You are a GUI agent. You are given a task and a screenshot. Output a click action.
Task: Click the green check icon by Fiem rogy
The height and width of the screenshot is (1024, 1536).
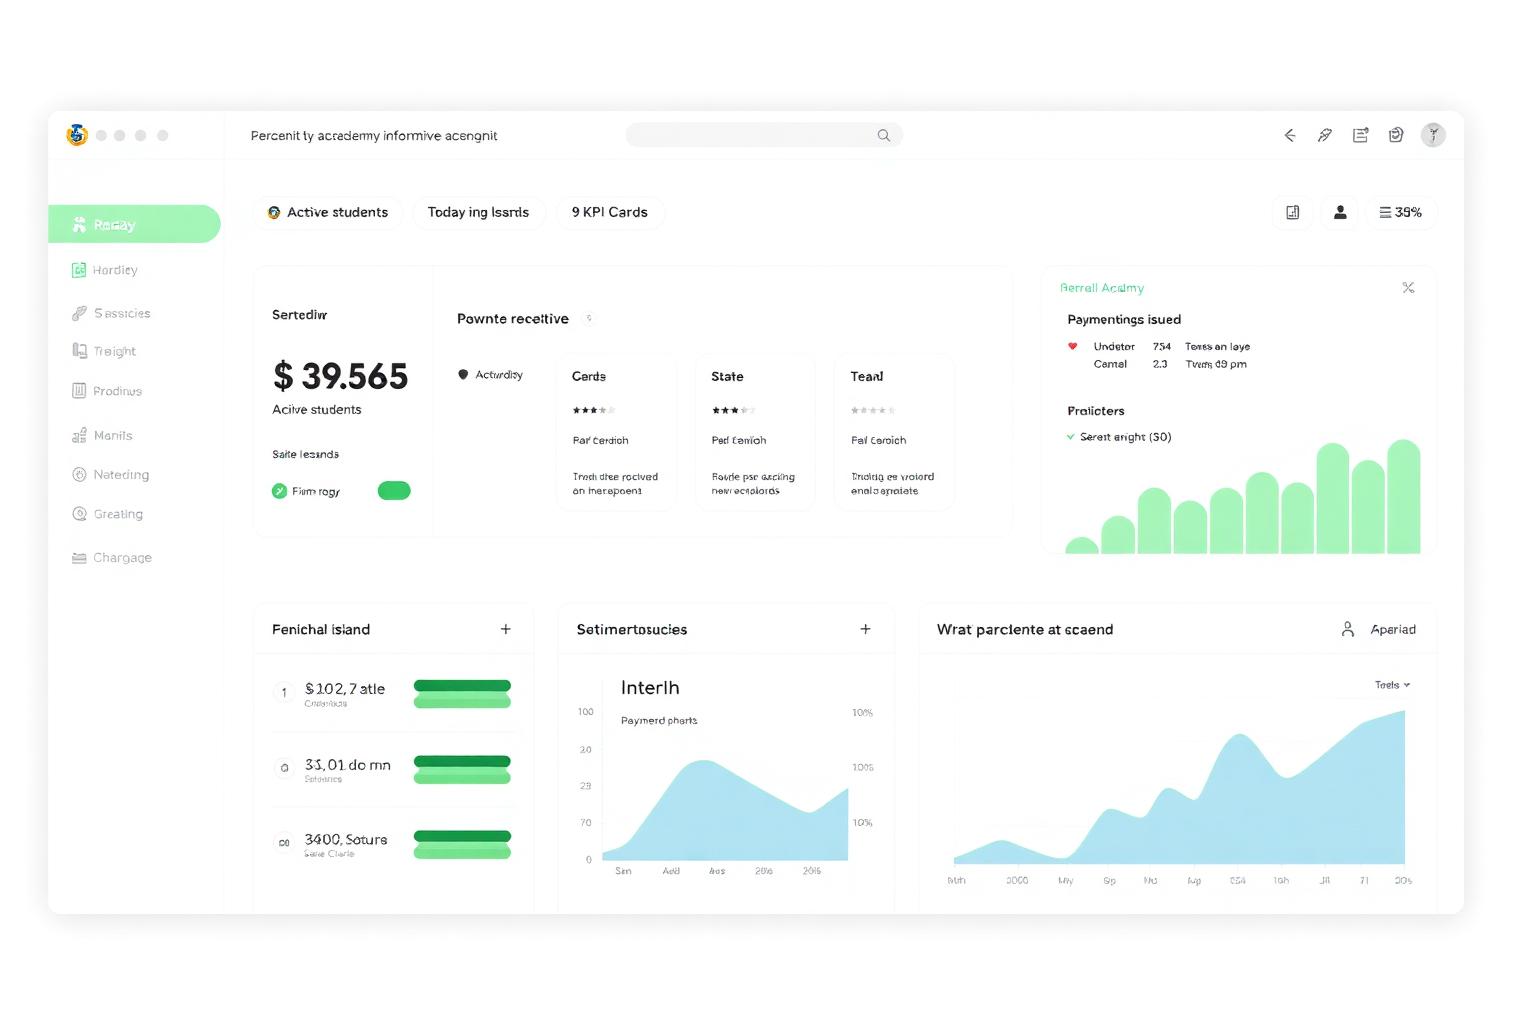point(279,491)
